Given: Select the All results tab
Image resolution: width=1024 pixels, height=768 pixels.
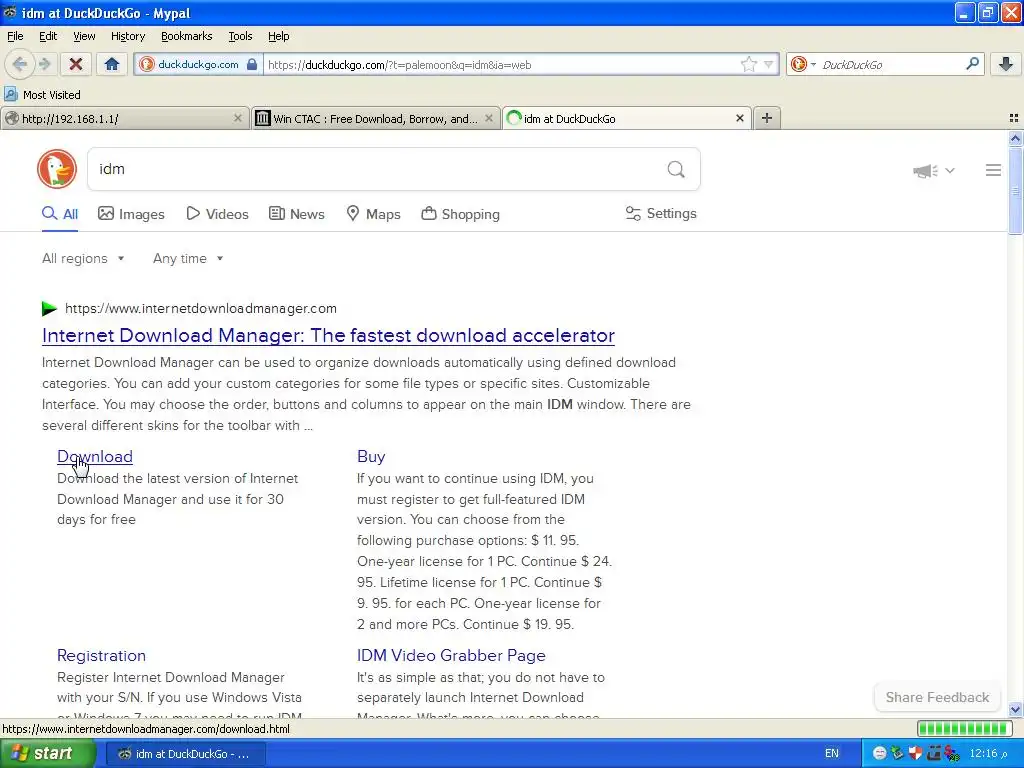Looking at the screenshot, I should click(60, 214).
